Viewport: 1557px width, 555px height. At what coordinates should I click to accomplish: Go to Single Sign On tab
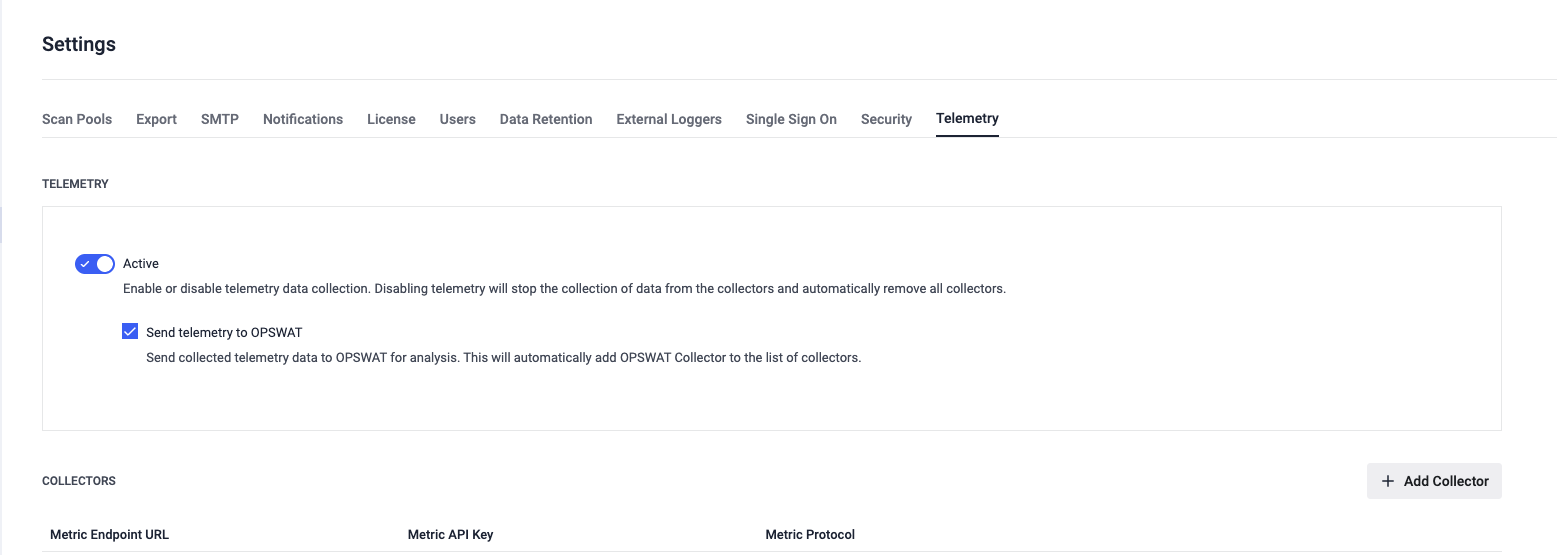(x=791, y=119)
